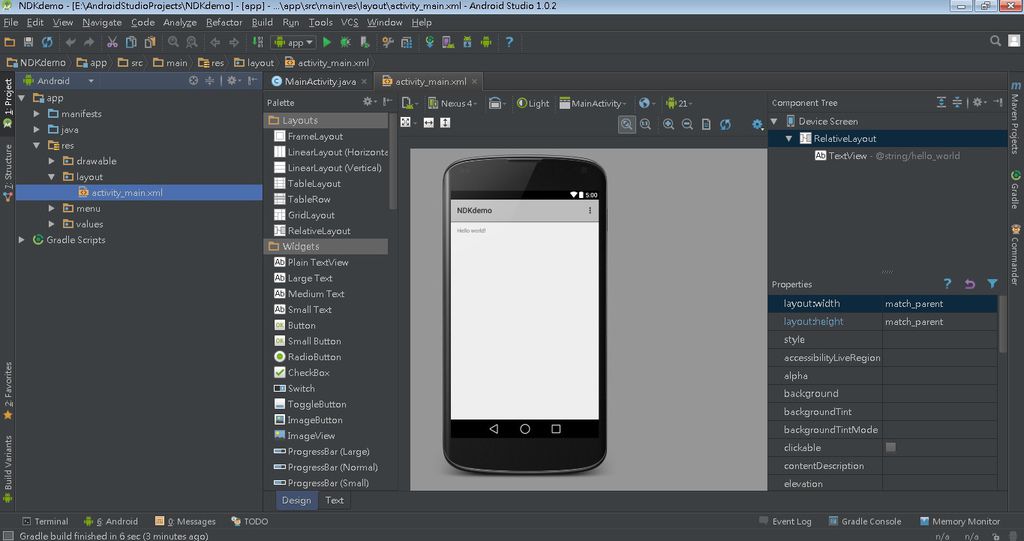
Task: Open the Build menu
Action: pos(262,22)
